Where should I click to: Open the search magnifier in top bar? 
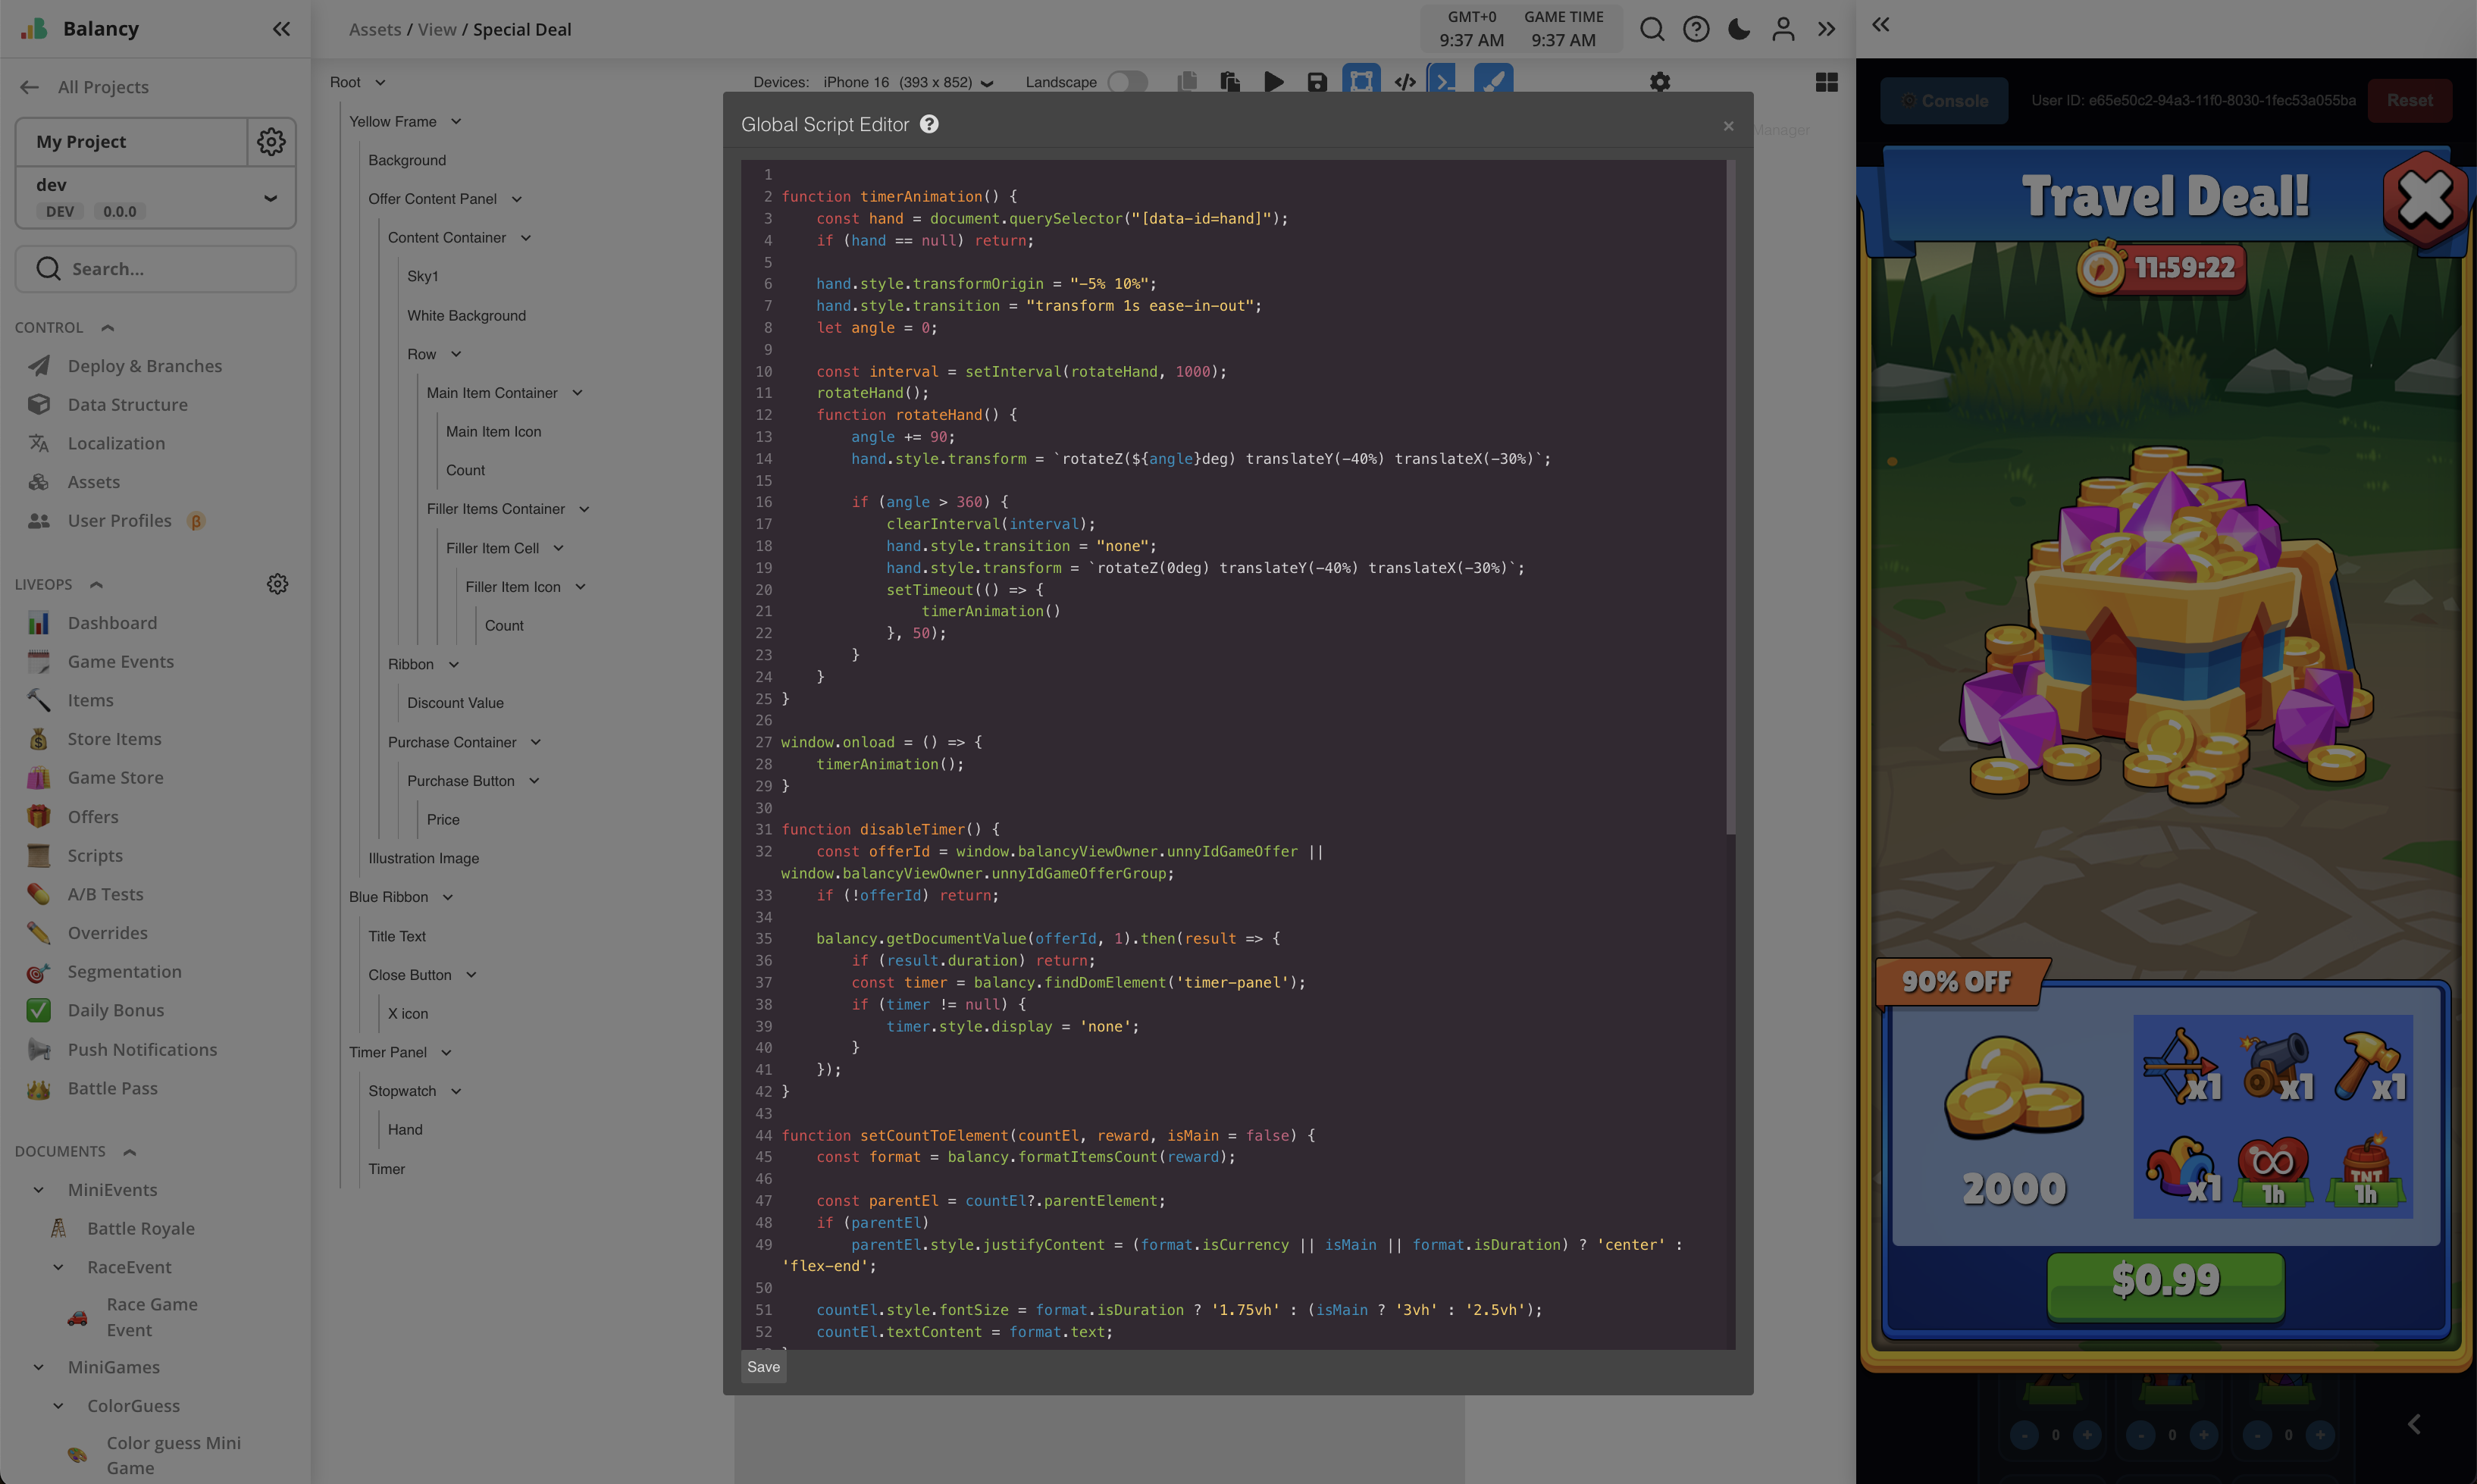[x=1652, y=29]
